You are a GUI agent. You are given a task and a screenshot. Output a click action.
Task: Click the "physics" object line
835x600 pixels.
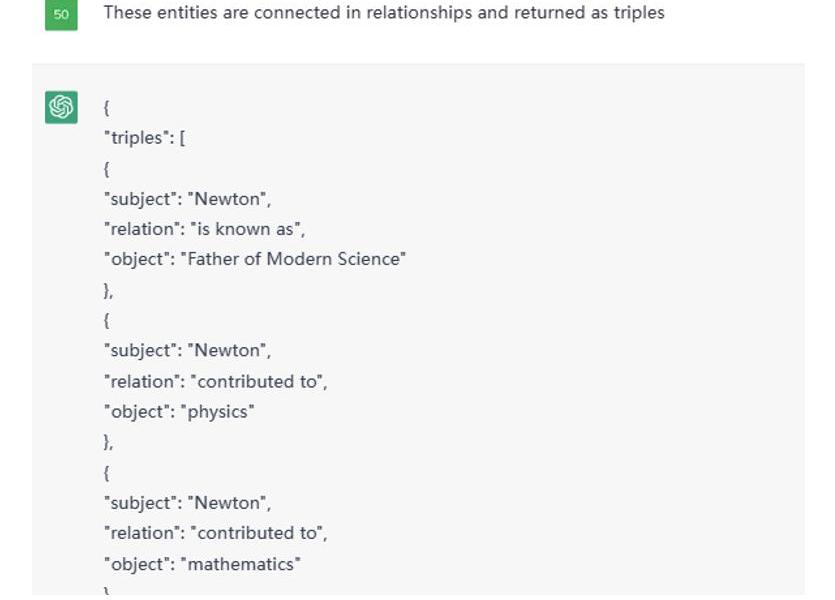coord(179,412)
